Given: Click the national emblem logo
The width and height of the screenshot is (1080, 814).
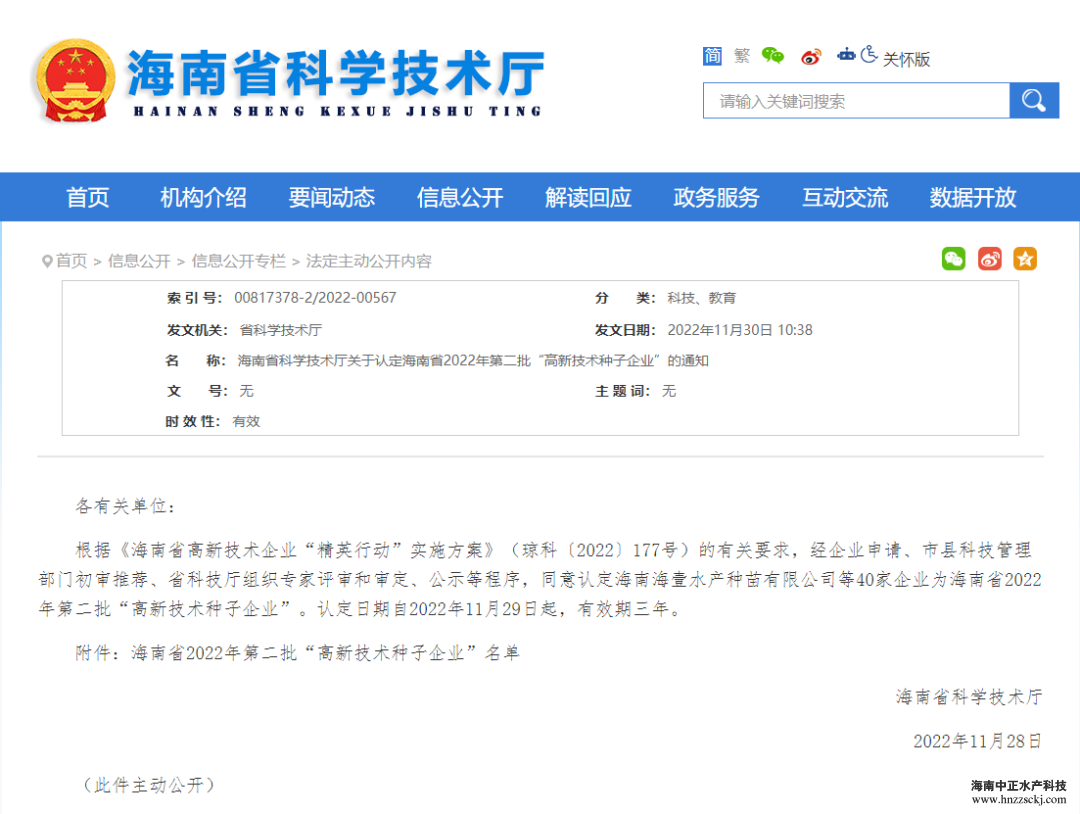Looking at the screenshot, I should (x=74, y=82).
